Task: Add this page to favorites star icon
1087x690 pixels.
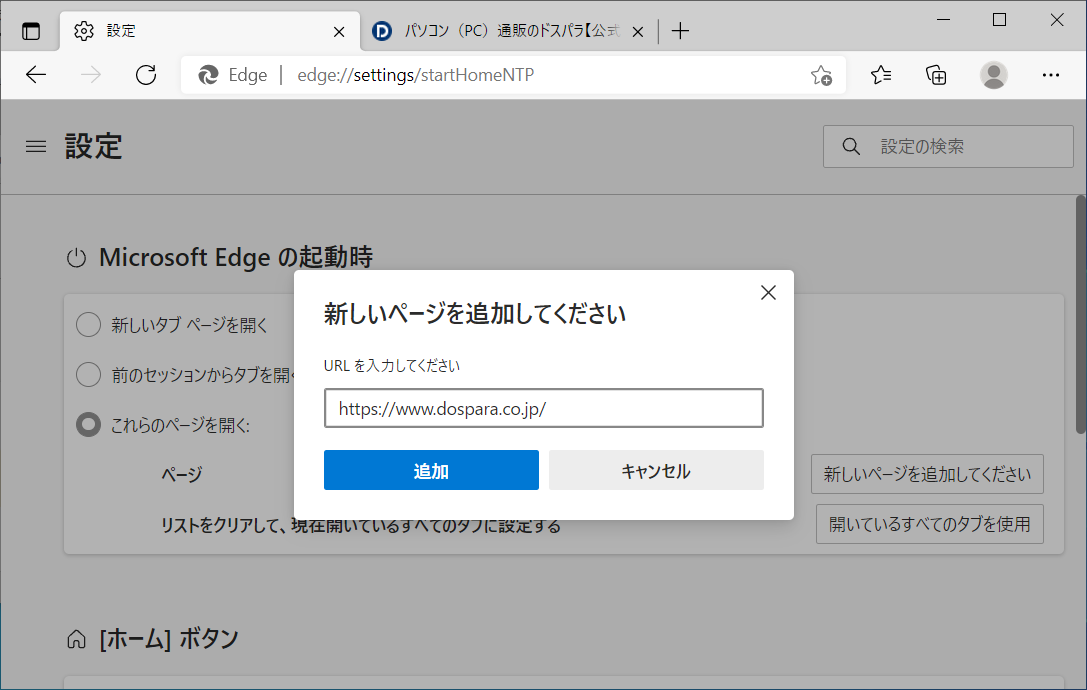Action: [x=821, y=75]
